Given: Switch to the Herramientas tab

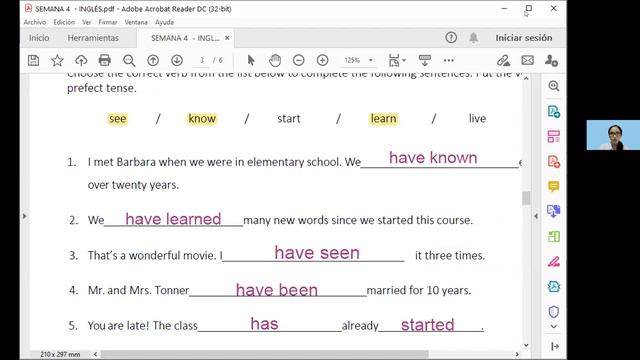Looking at the screenshot, I should (93, 38).
